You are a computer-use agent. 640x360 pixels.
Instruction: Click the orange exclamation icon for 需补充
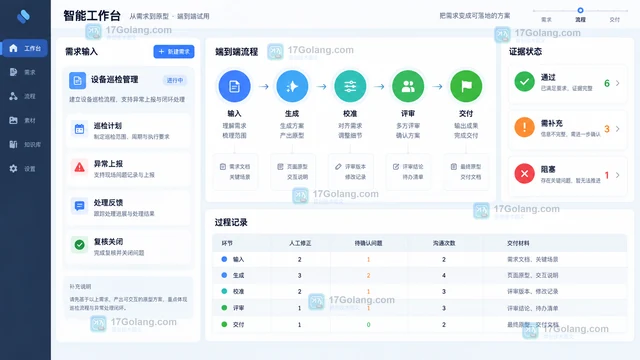[x=524, y=127]
